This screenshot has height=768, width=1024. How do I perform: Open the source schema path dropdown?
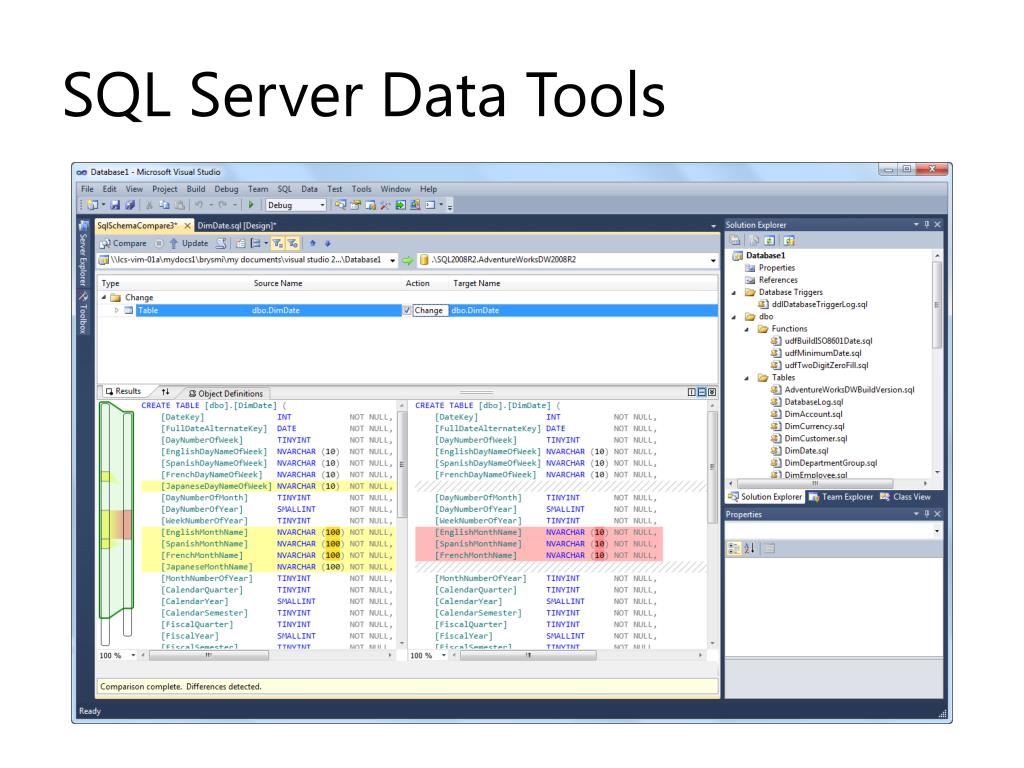pos(392,260)
